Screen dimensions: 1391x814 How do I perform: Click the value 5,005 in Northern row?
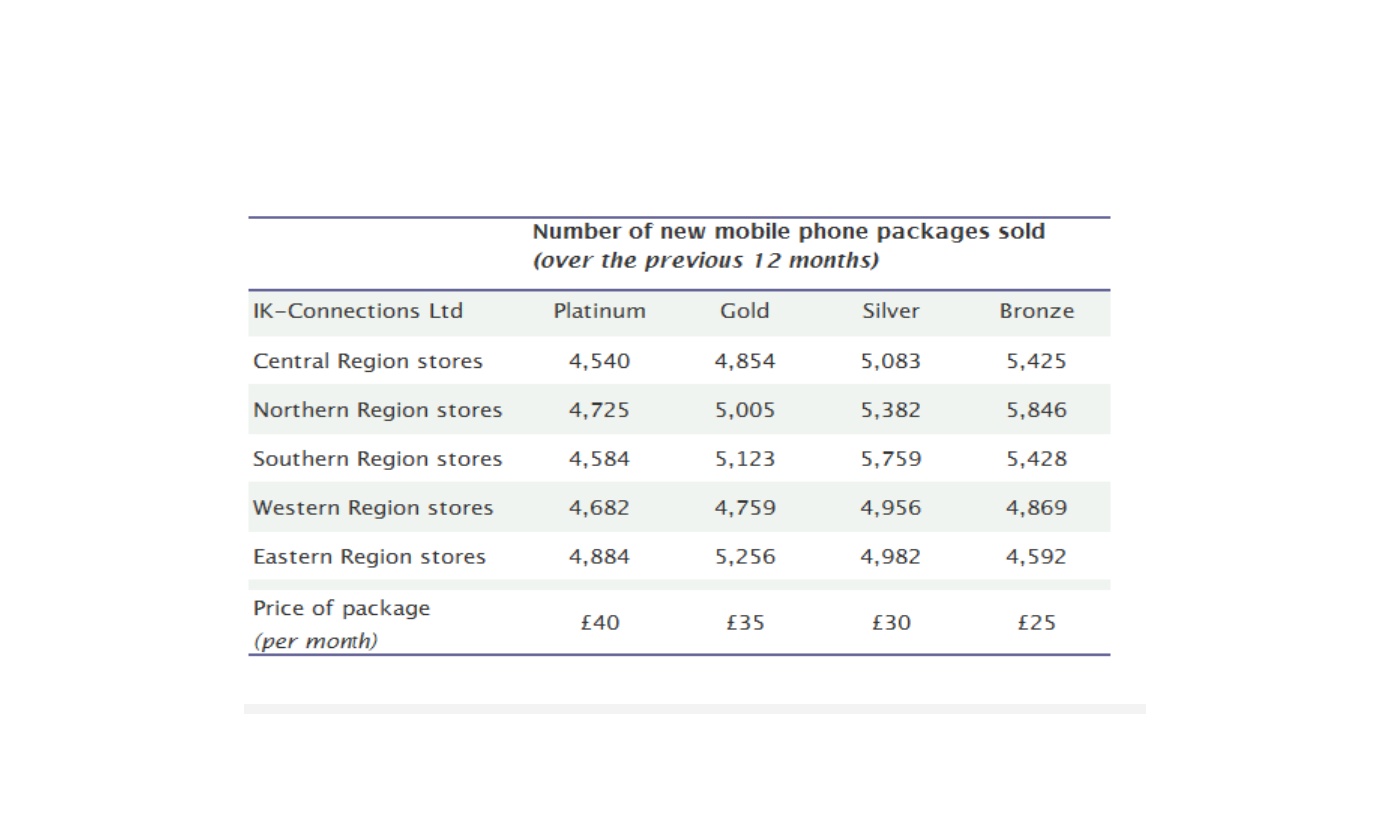(745, 410)
